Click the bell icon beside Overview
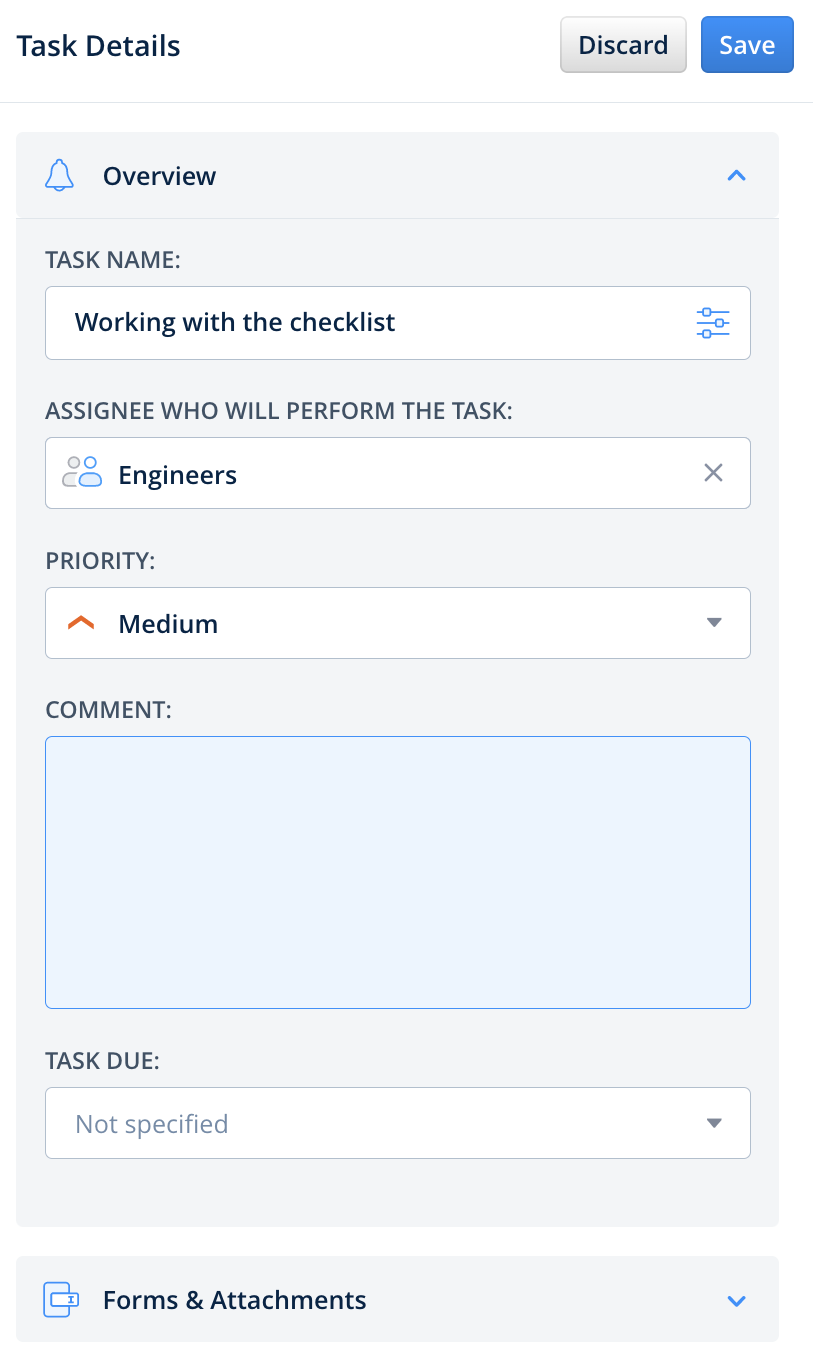 [x=60, y=176]
